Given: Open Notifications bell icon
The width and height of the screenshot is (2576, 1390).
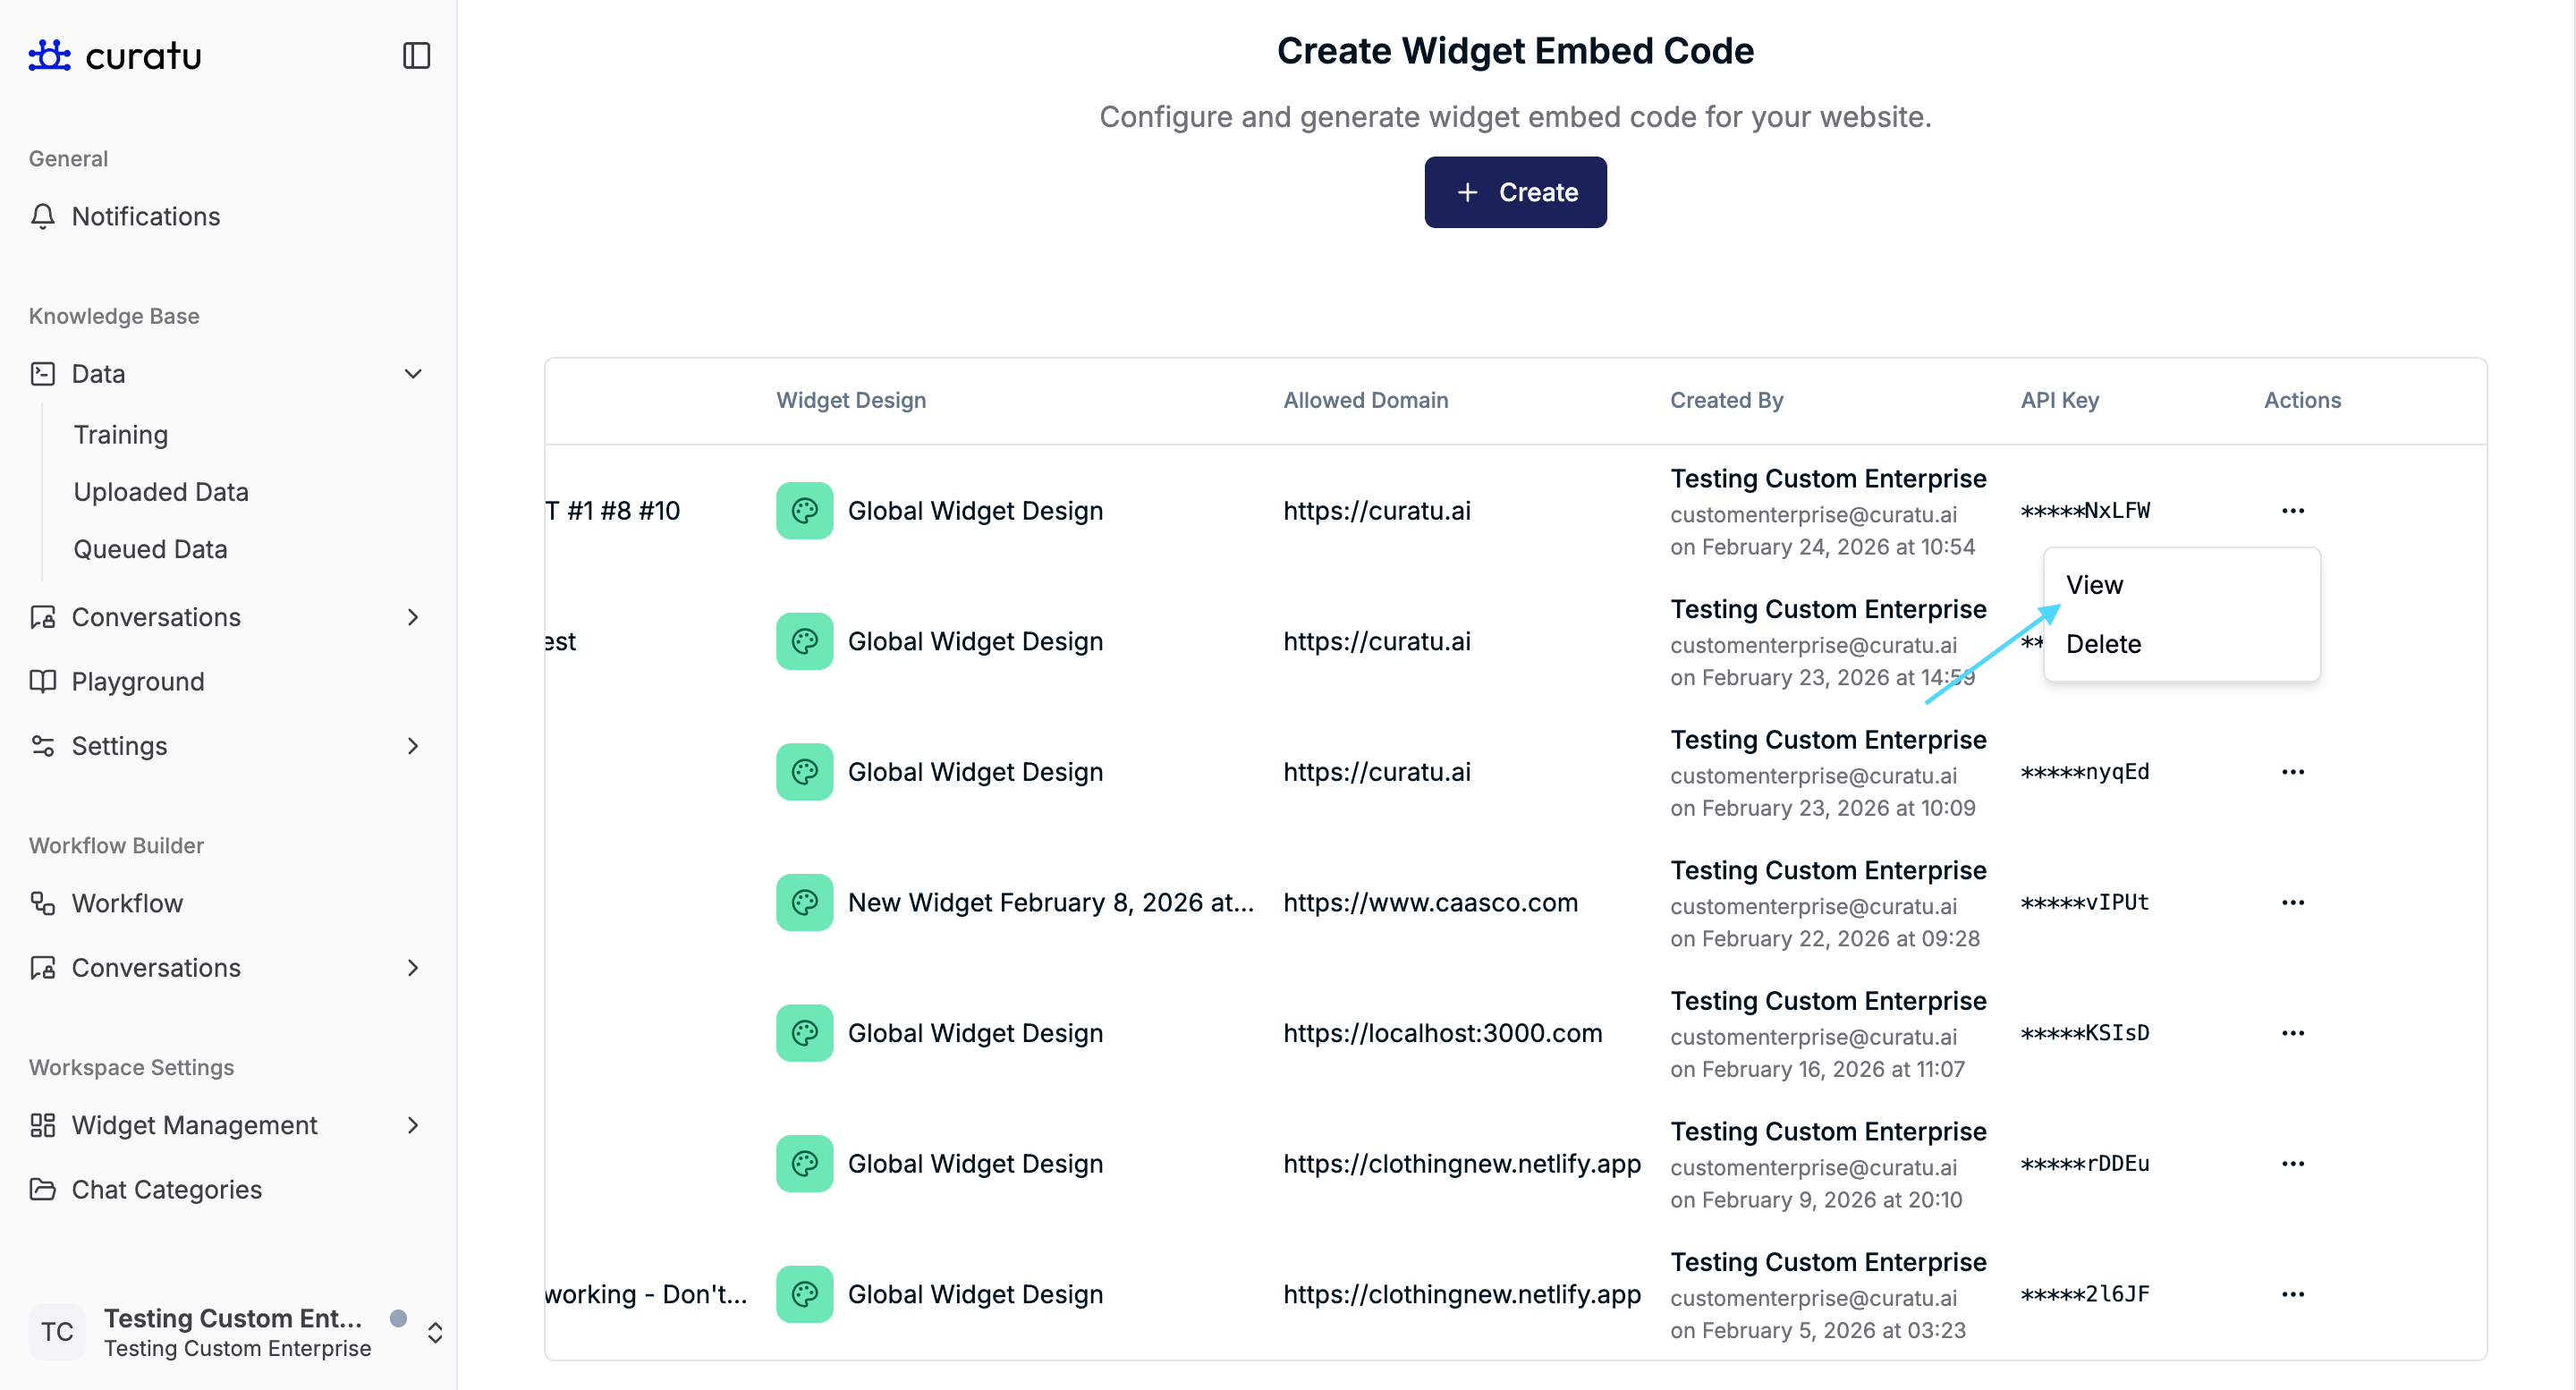Looking at the screenshot, I should (42, 216).
